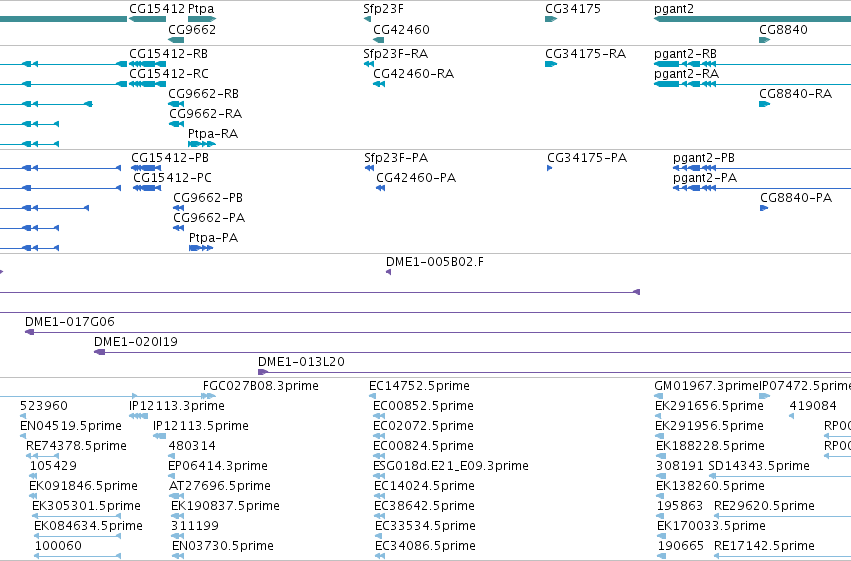Click EST EK190837.5prime

pos(225,507)
